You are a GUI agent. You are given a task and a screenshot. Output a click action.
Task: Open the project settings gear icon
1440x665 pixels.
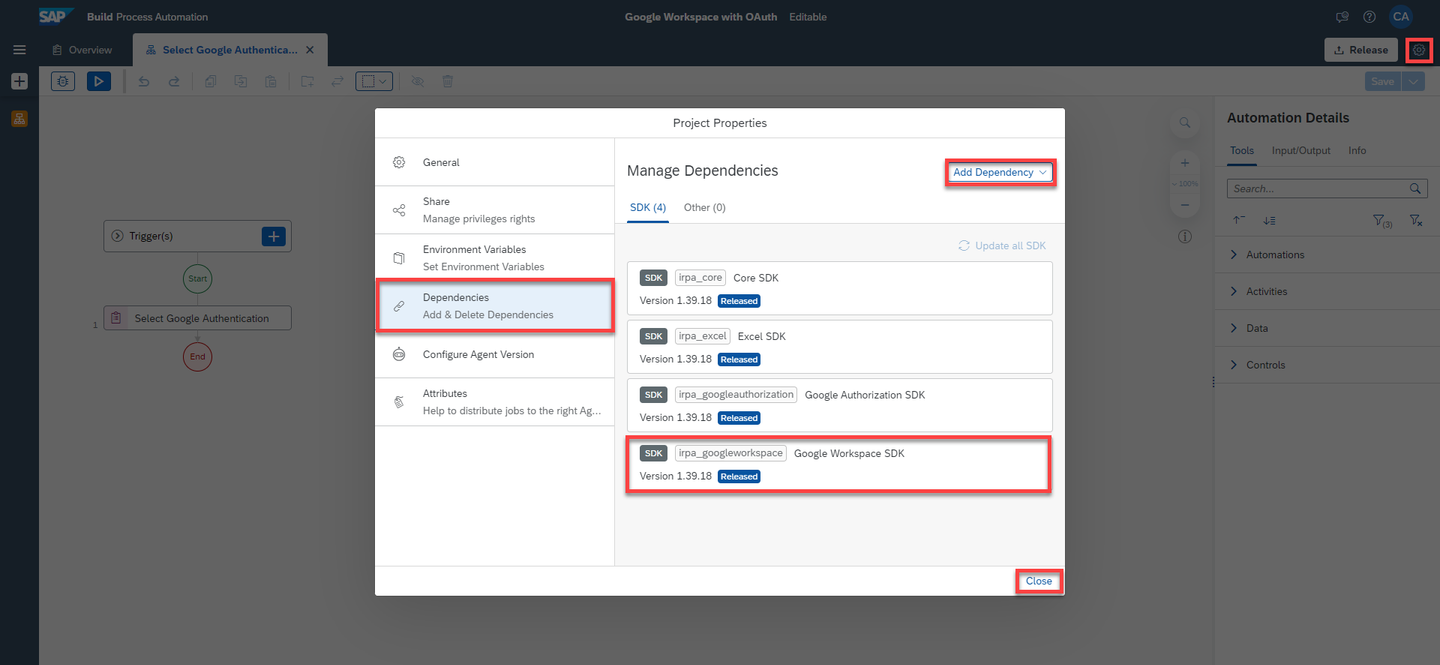click(1419, 50)
